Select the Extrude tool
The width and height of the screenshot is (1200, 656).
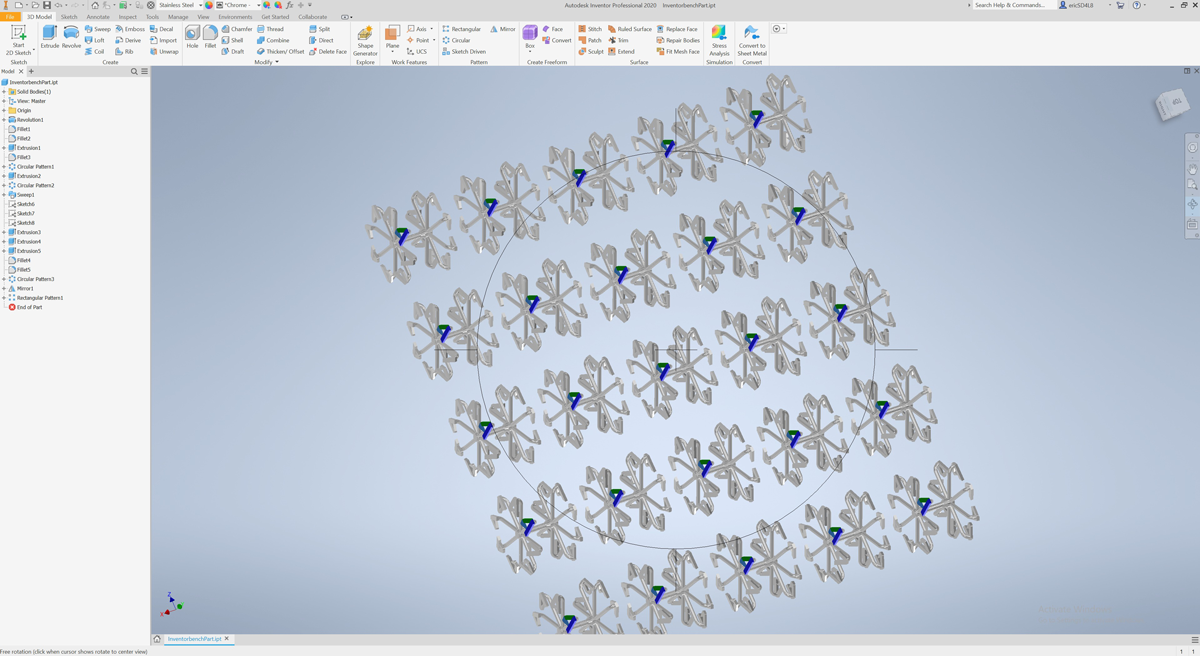[49, 36]
